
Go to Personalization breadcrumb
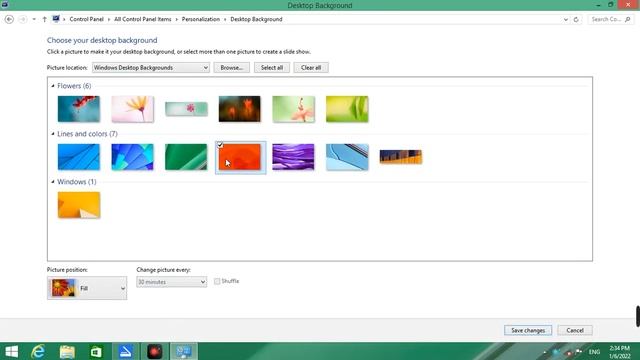[200, 19]
